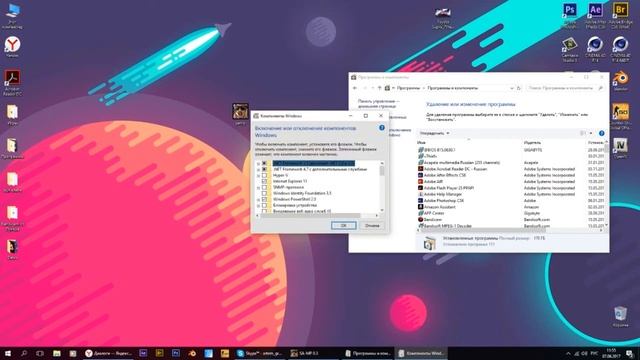
Task: Check the Windows Identity Foundation 3.5 box
Action: click(264, 193)
